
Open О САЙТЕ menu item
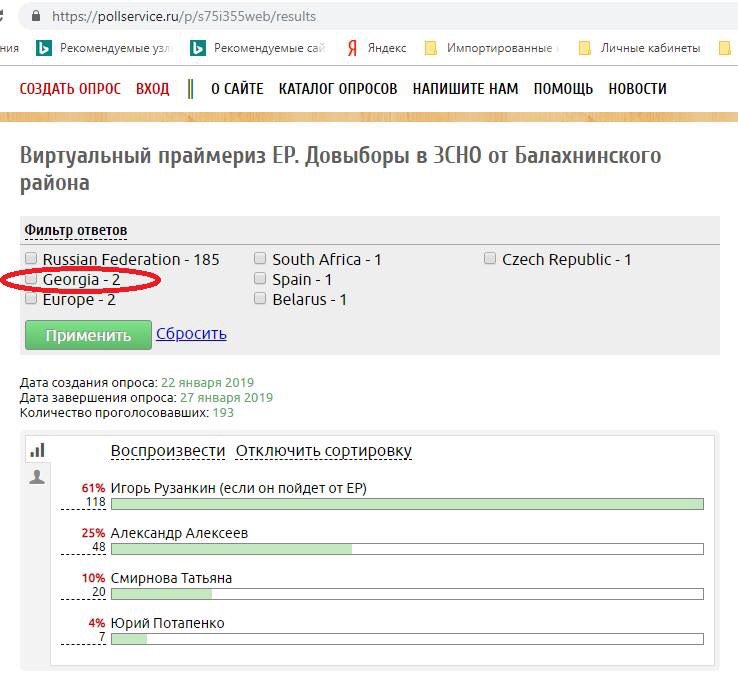click(x=237, y=88)
